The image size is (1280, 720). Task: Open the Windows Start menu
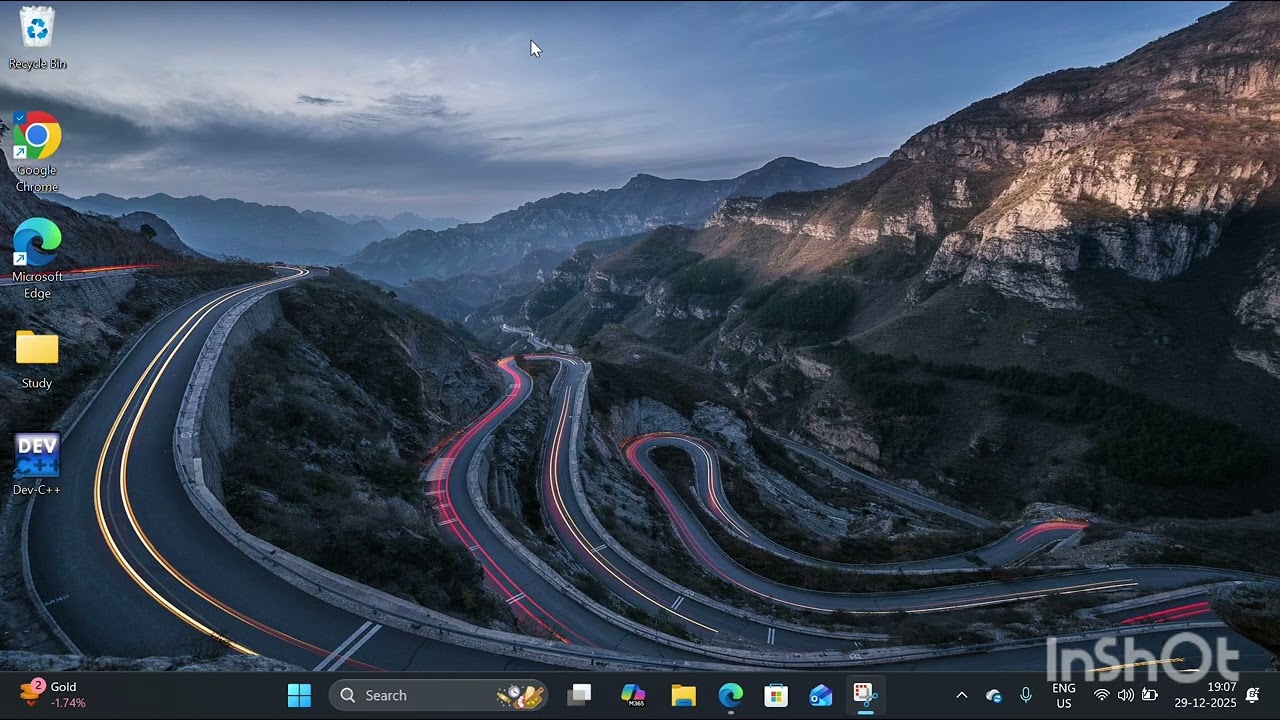click(299, 695)
